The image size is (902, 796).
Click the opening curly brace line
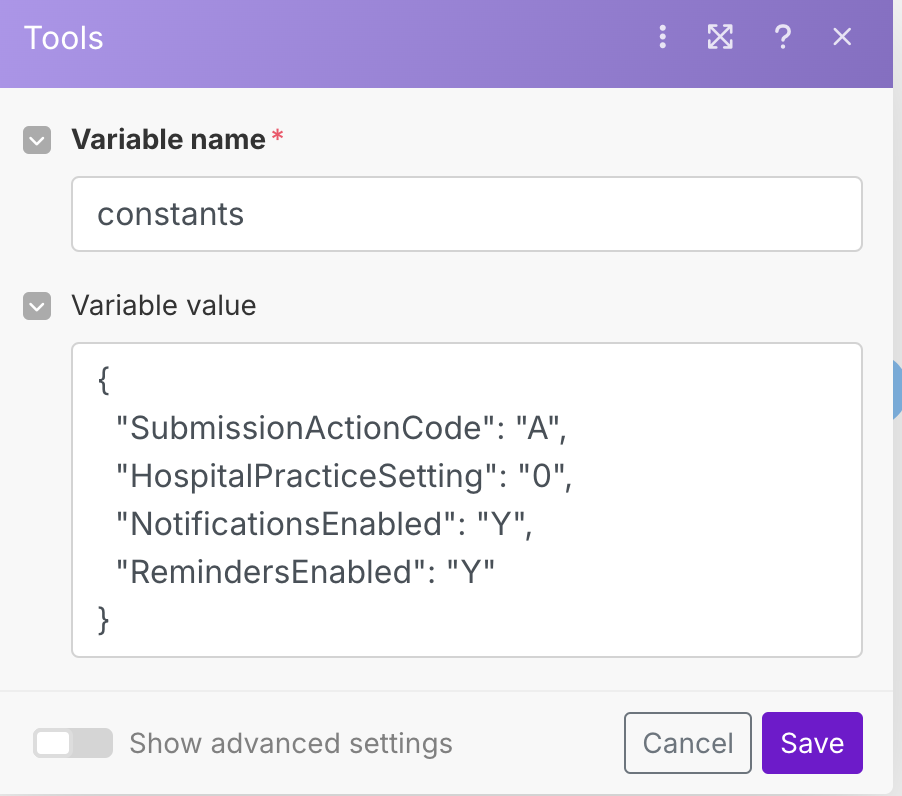(x=103, y=381)
